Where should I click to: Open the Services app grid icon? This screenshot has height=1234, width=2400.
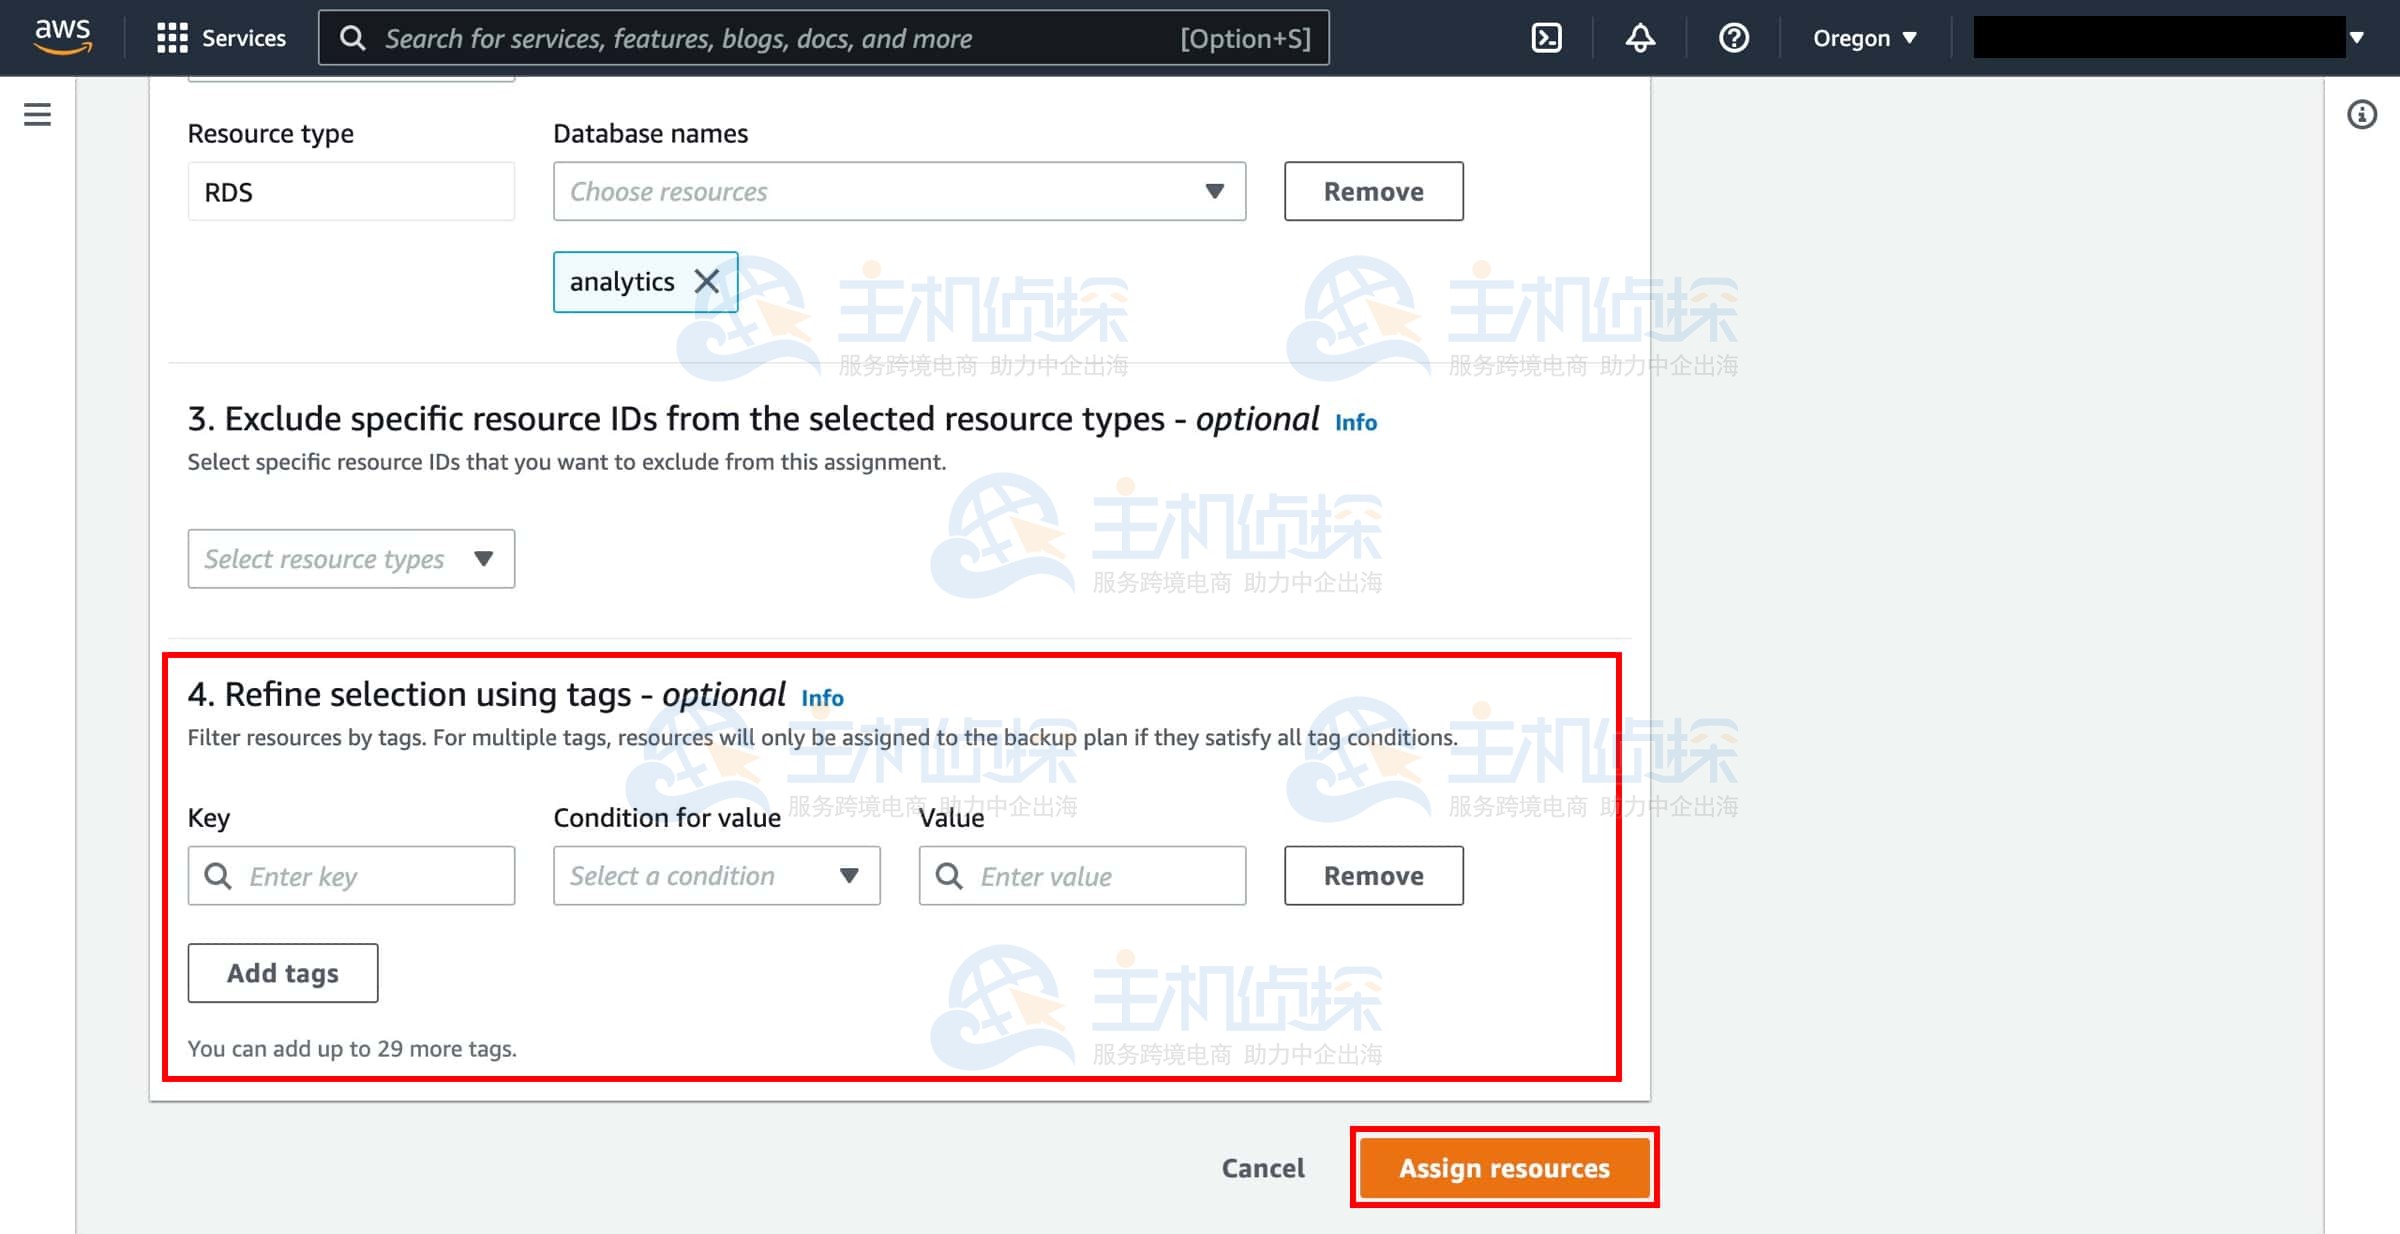(172, 38)
